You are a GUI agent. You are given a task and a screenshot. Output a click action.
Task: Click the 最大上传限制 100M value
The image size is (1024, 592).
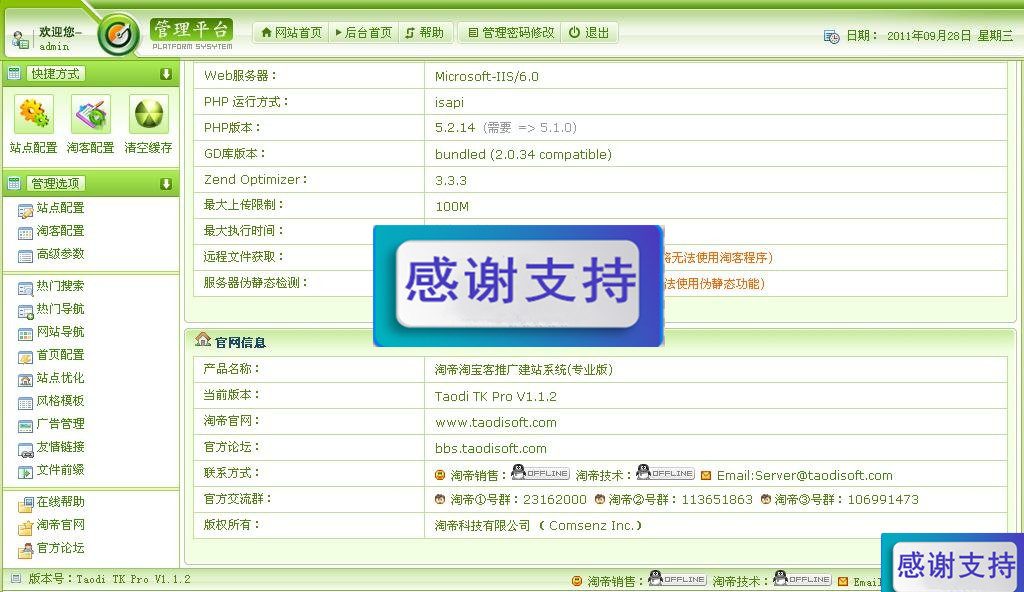click(x=452, y=206)
